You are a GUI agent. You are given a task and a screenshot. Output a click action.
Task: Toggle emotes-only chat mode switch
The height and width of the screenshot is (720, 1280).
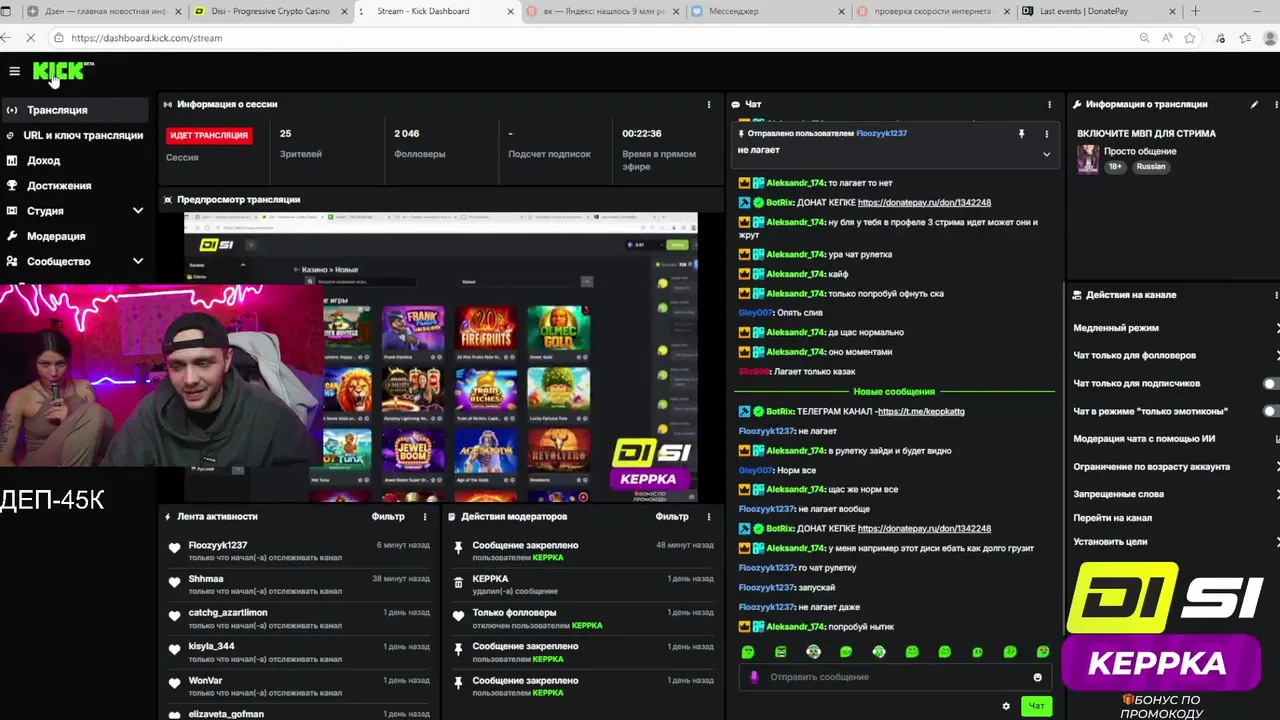pos(1270,411)
